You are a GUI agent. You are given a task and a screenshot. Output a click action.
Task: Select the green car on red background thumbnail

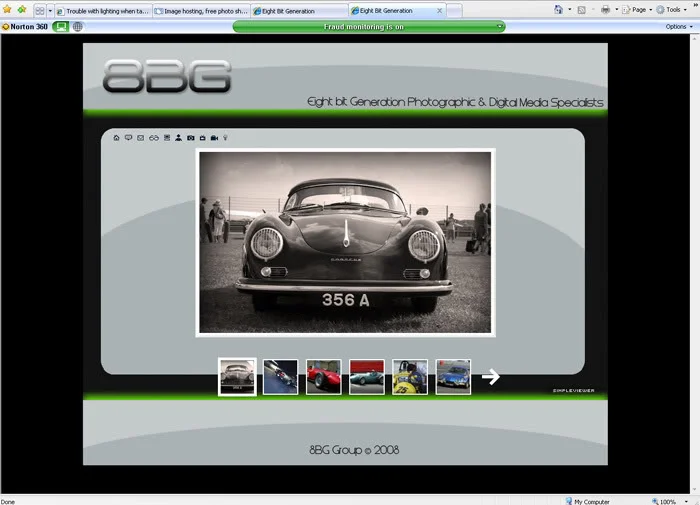tap(367, 377)
